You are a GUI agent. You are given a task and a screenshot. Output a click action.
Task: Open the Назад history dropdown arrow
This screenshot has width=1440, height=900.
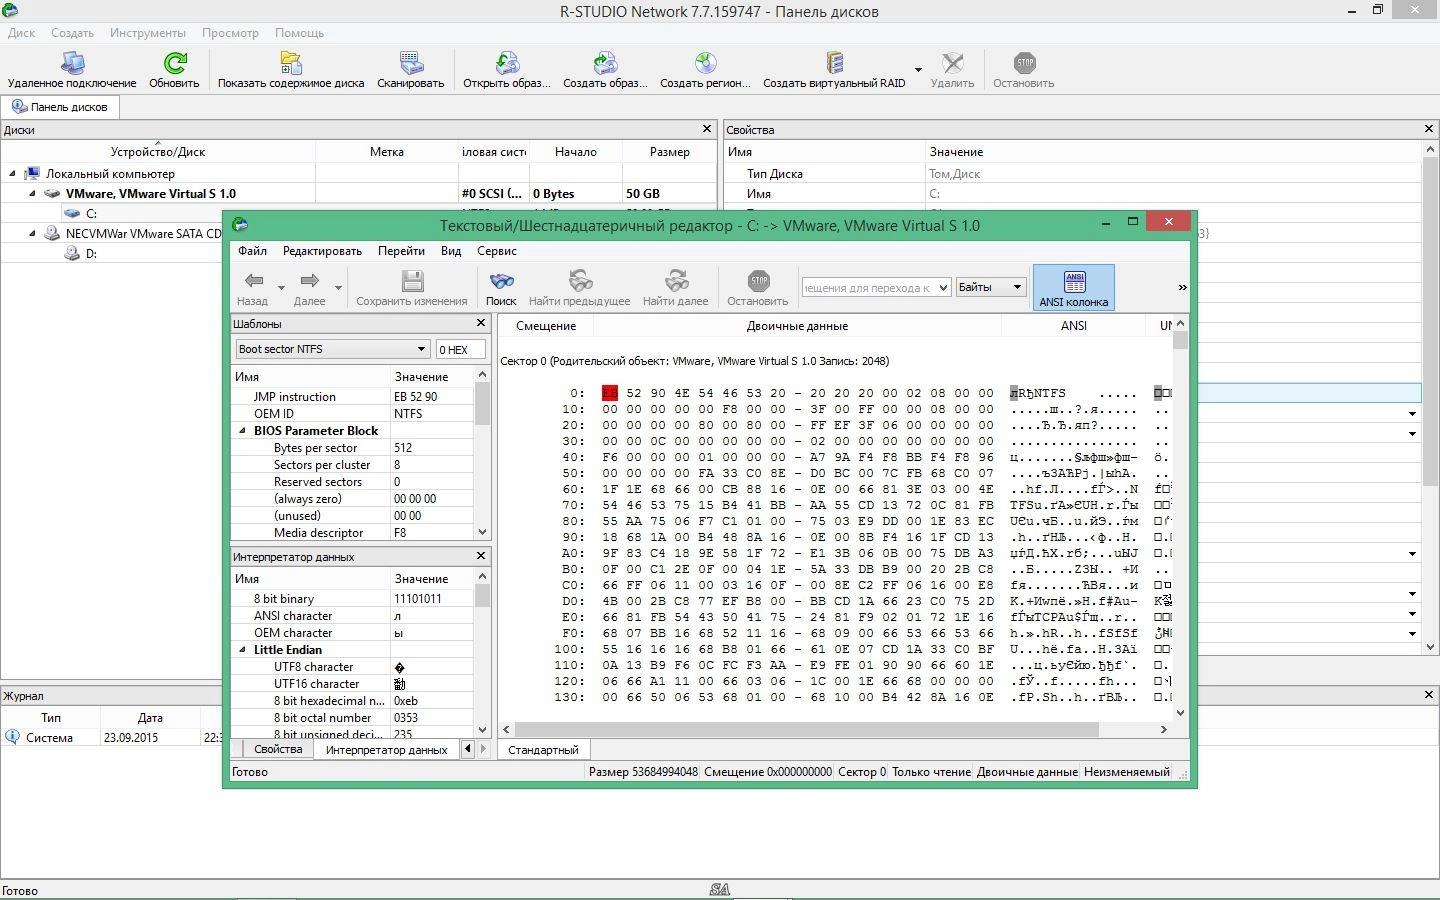[281, 288]
